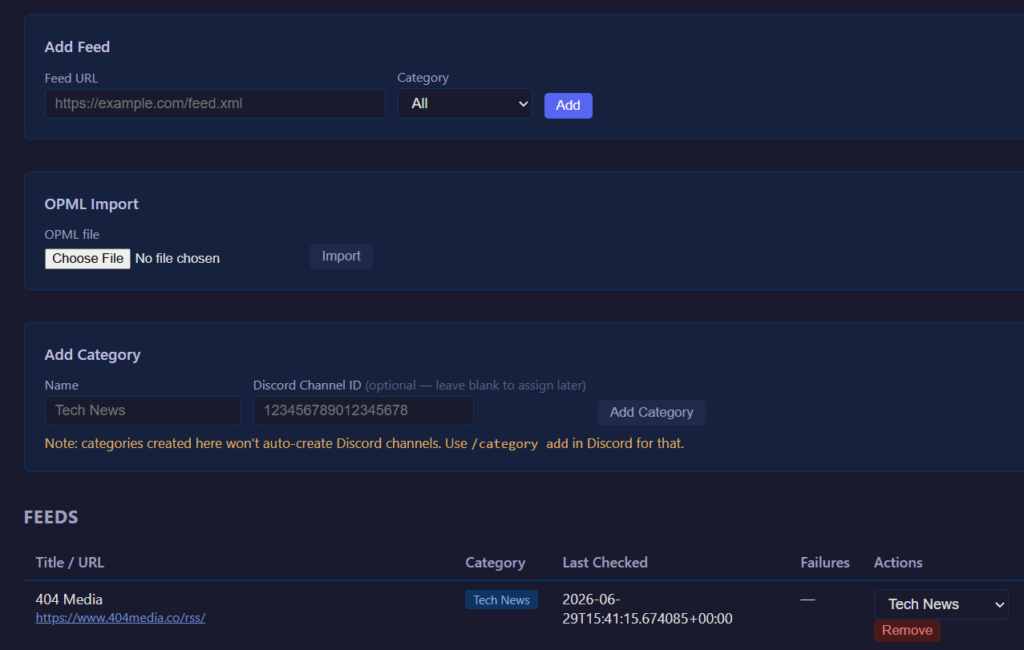Click the Failures column header
1024x650 pixels.
825,562
